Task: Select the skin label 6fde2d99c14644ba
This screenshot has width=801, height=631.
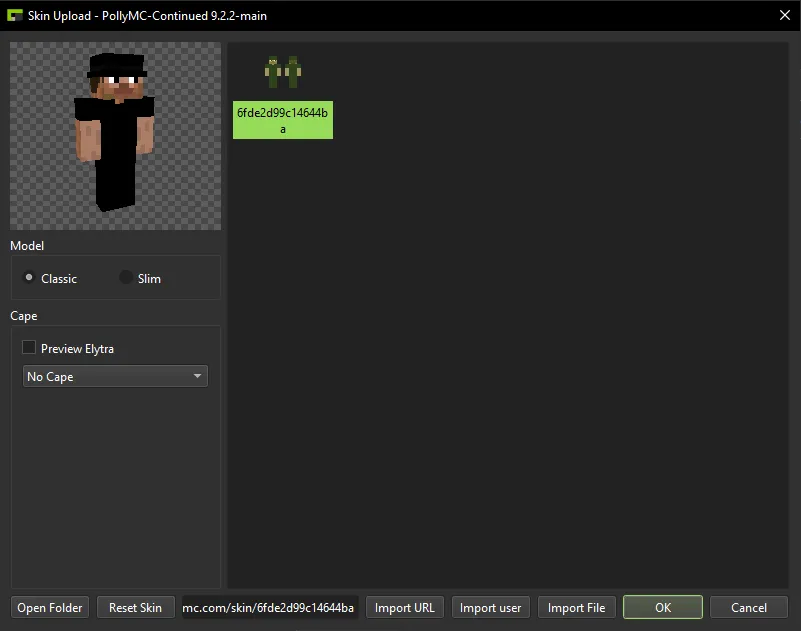Action: coord(282,120)
